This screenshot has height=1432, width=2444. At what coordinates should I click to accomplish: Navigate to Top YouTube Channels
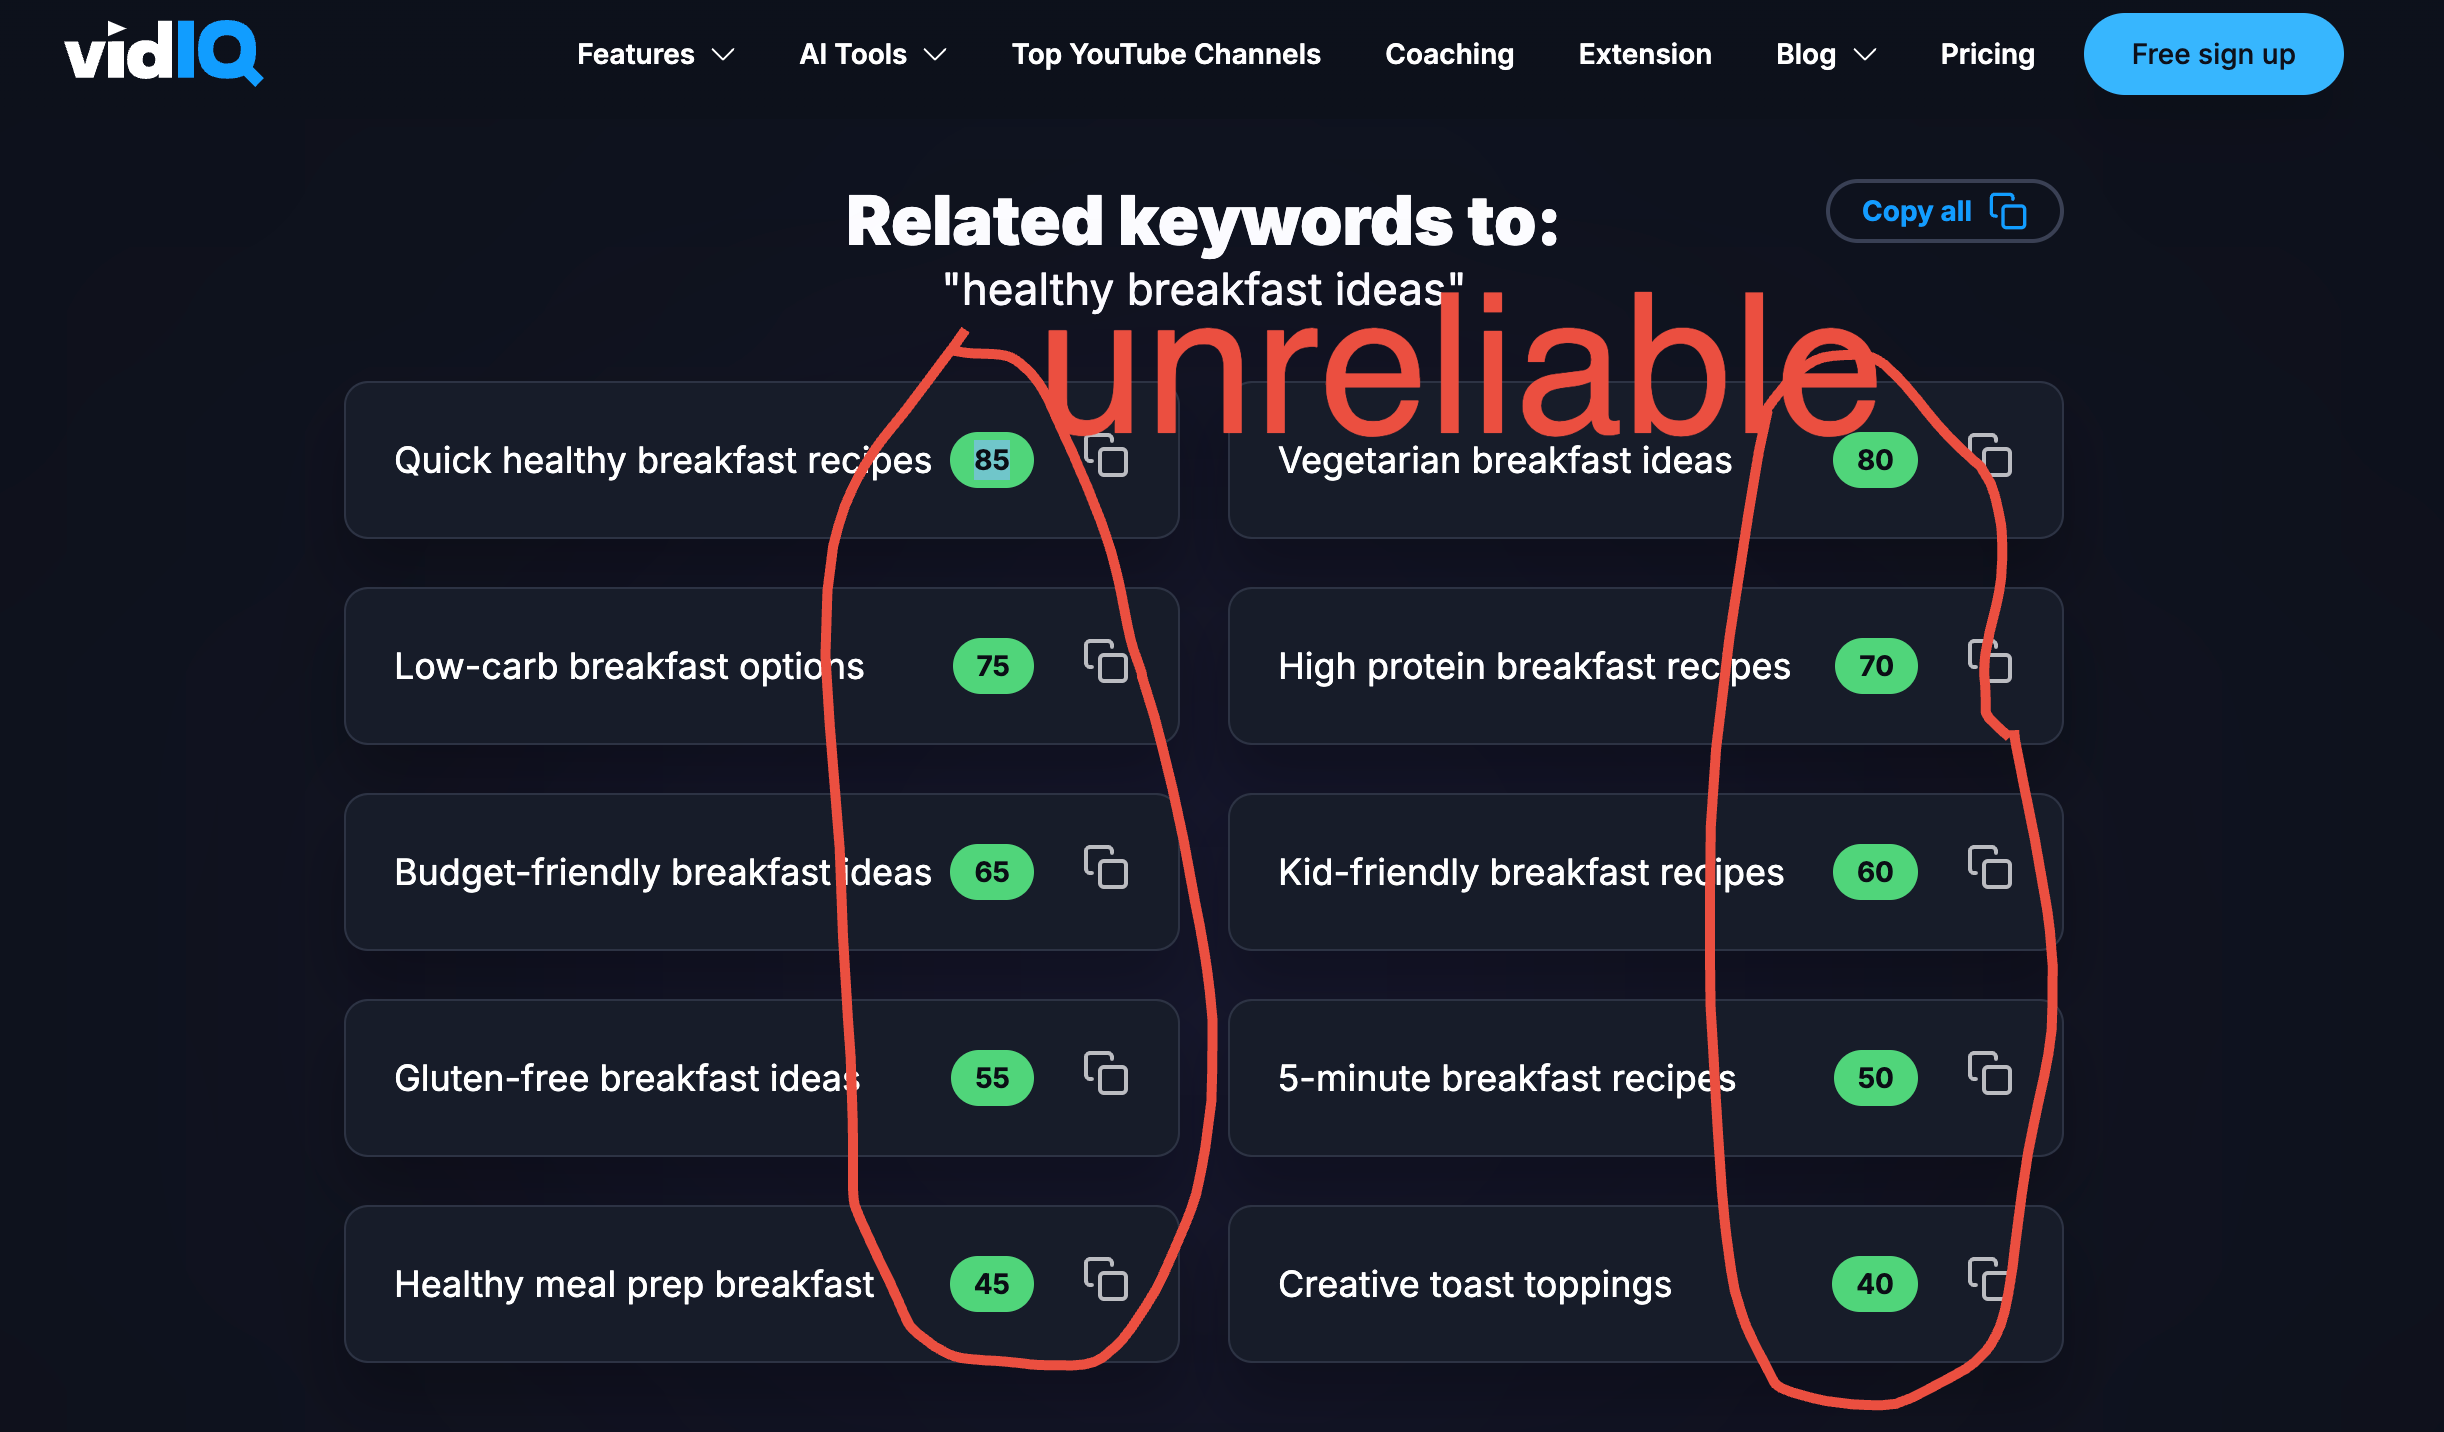[1164, 55]
